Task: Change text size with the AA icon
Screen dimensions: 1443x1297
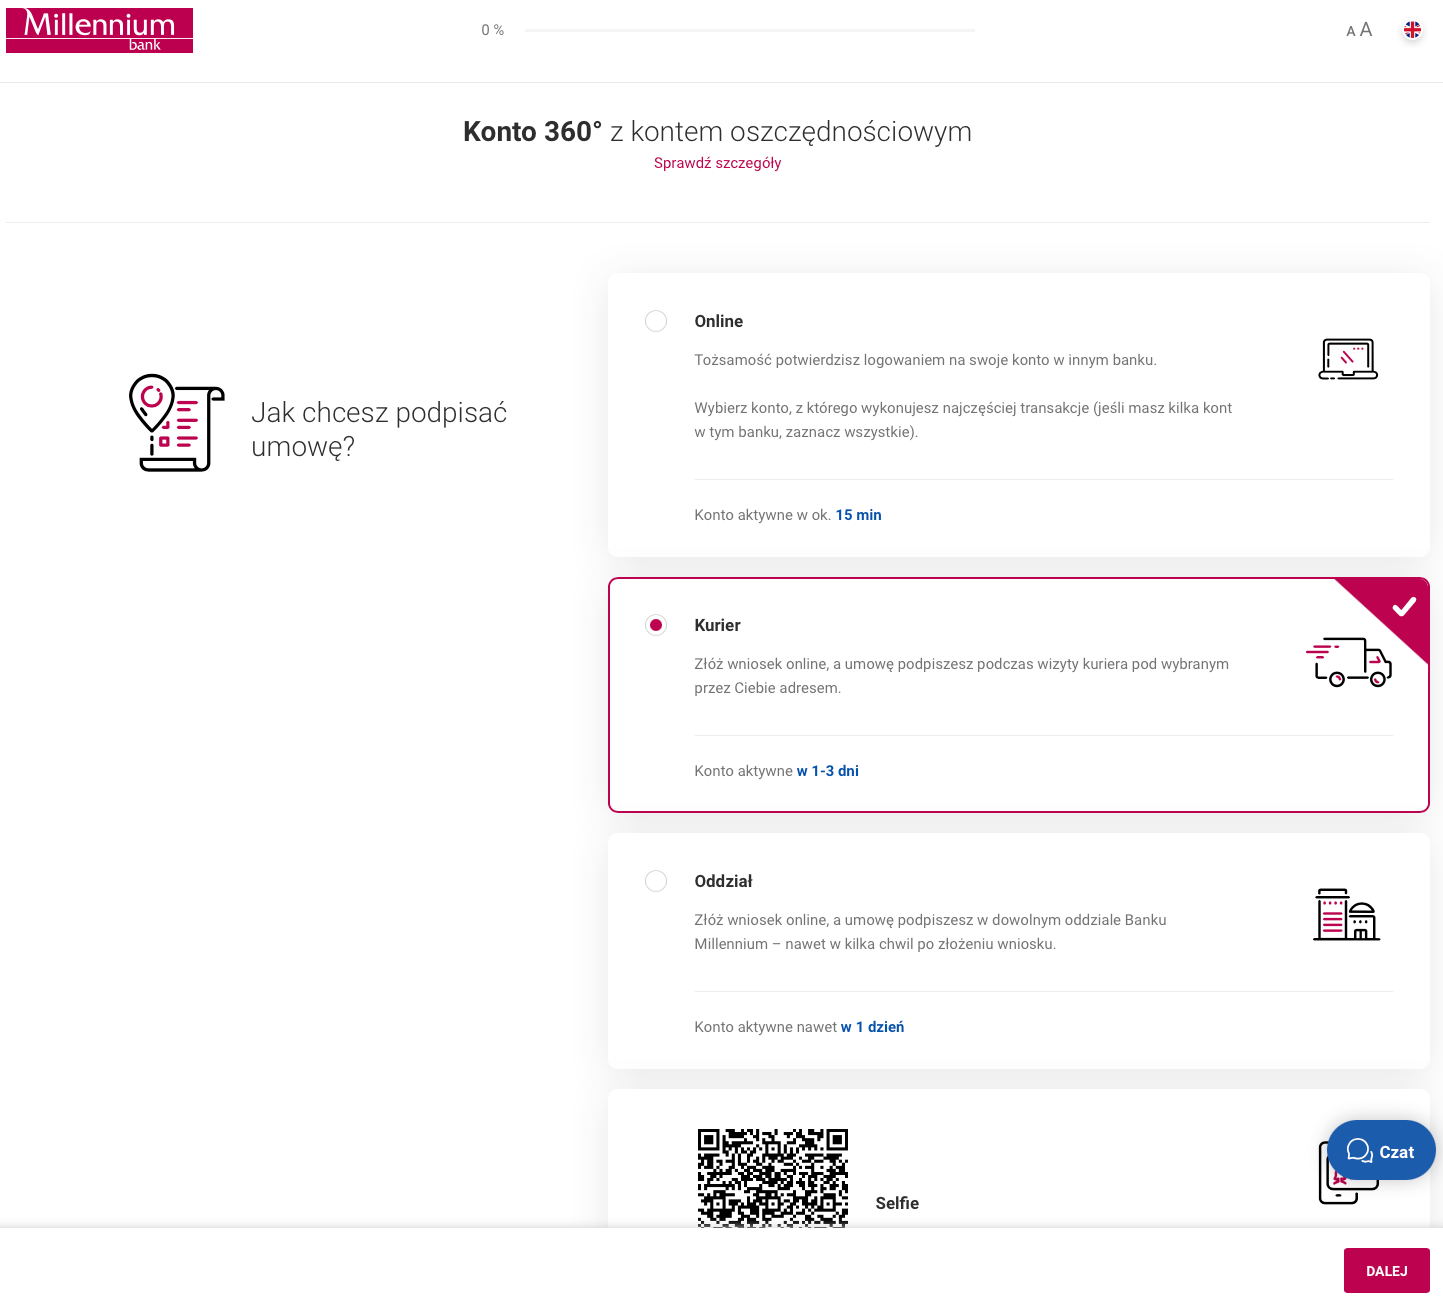Action: pyautogui.click(x=1359, y=30)
